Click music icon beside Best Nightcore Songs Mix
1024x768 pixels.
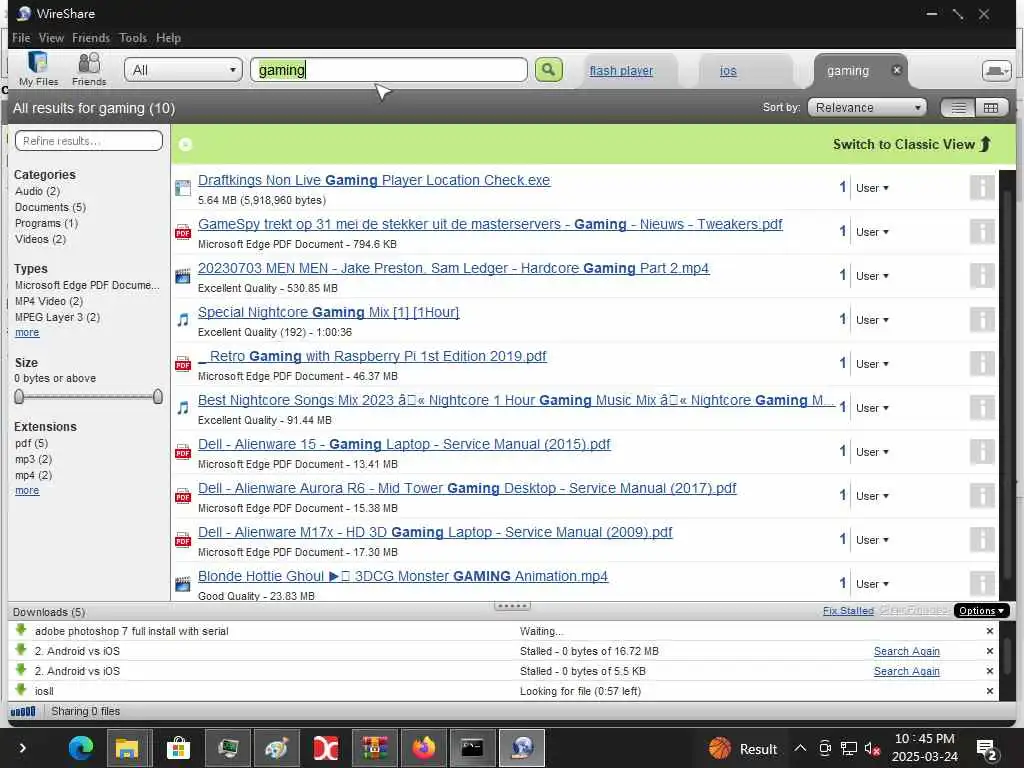coord(183,408)
